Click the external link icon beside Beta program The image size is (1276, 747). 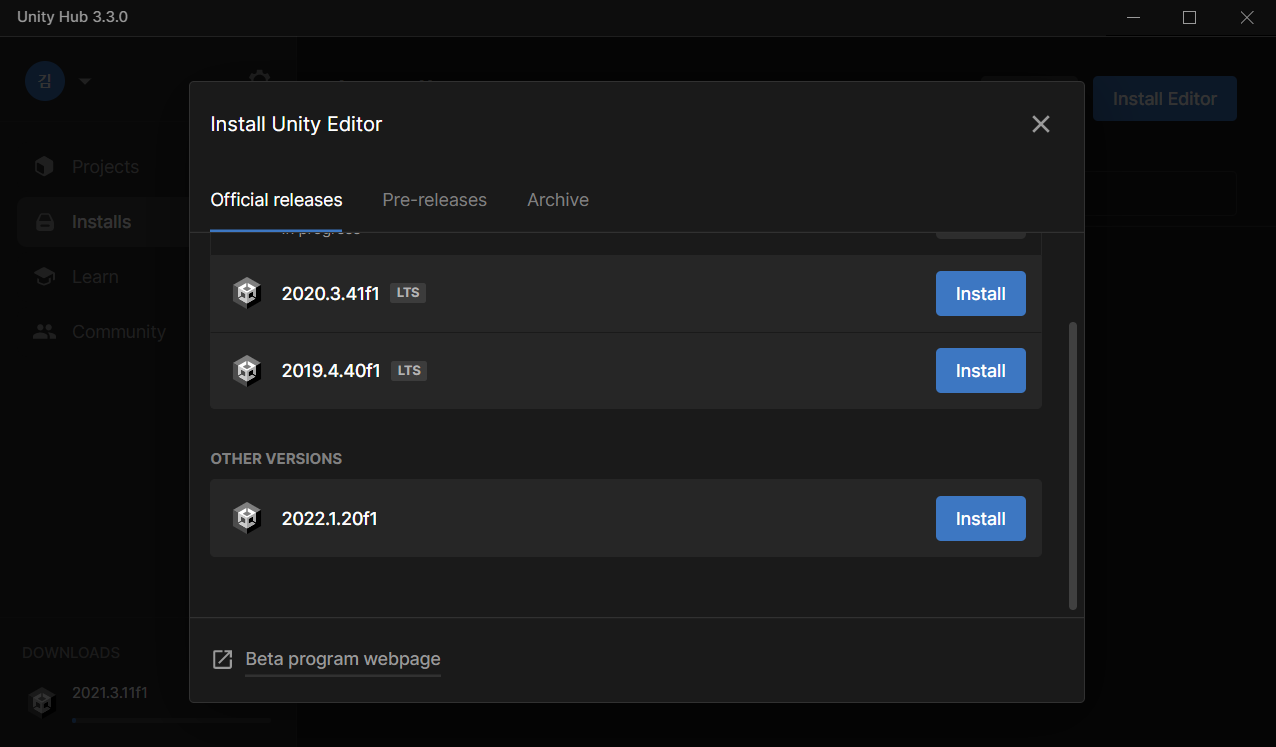click(x=222, y=660)
